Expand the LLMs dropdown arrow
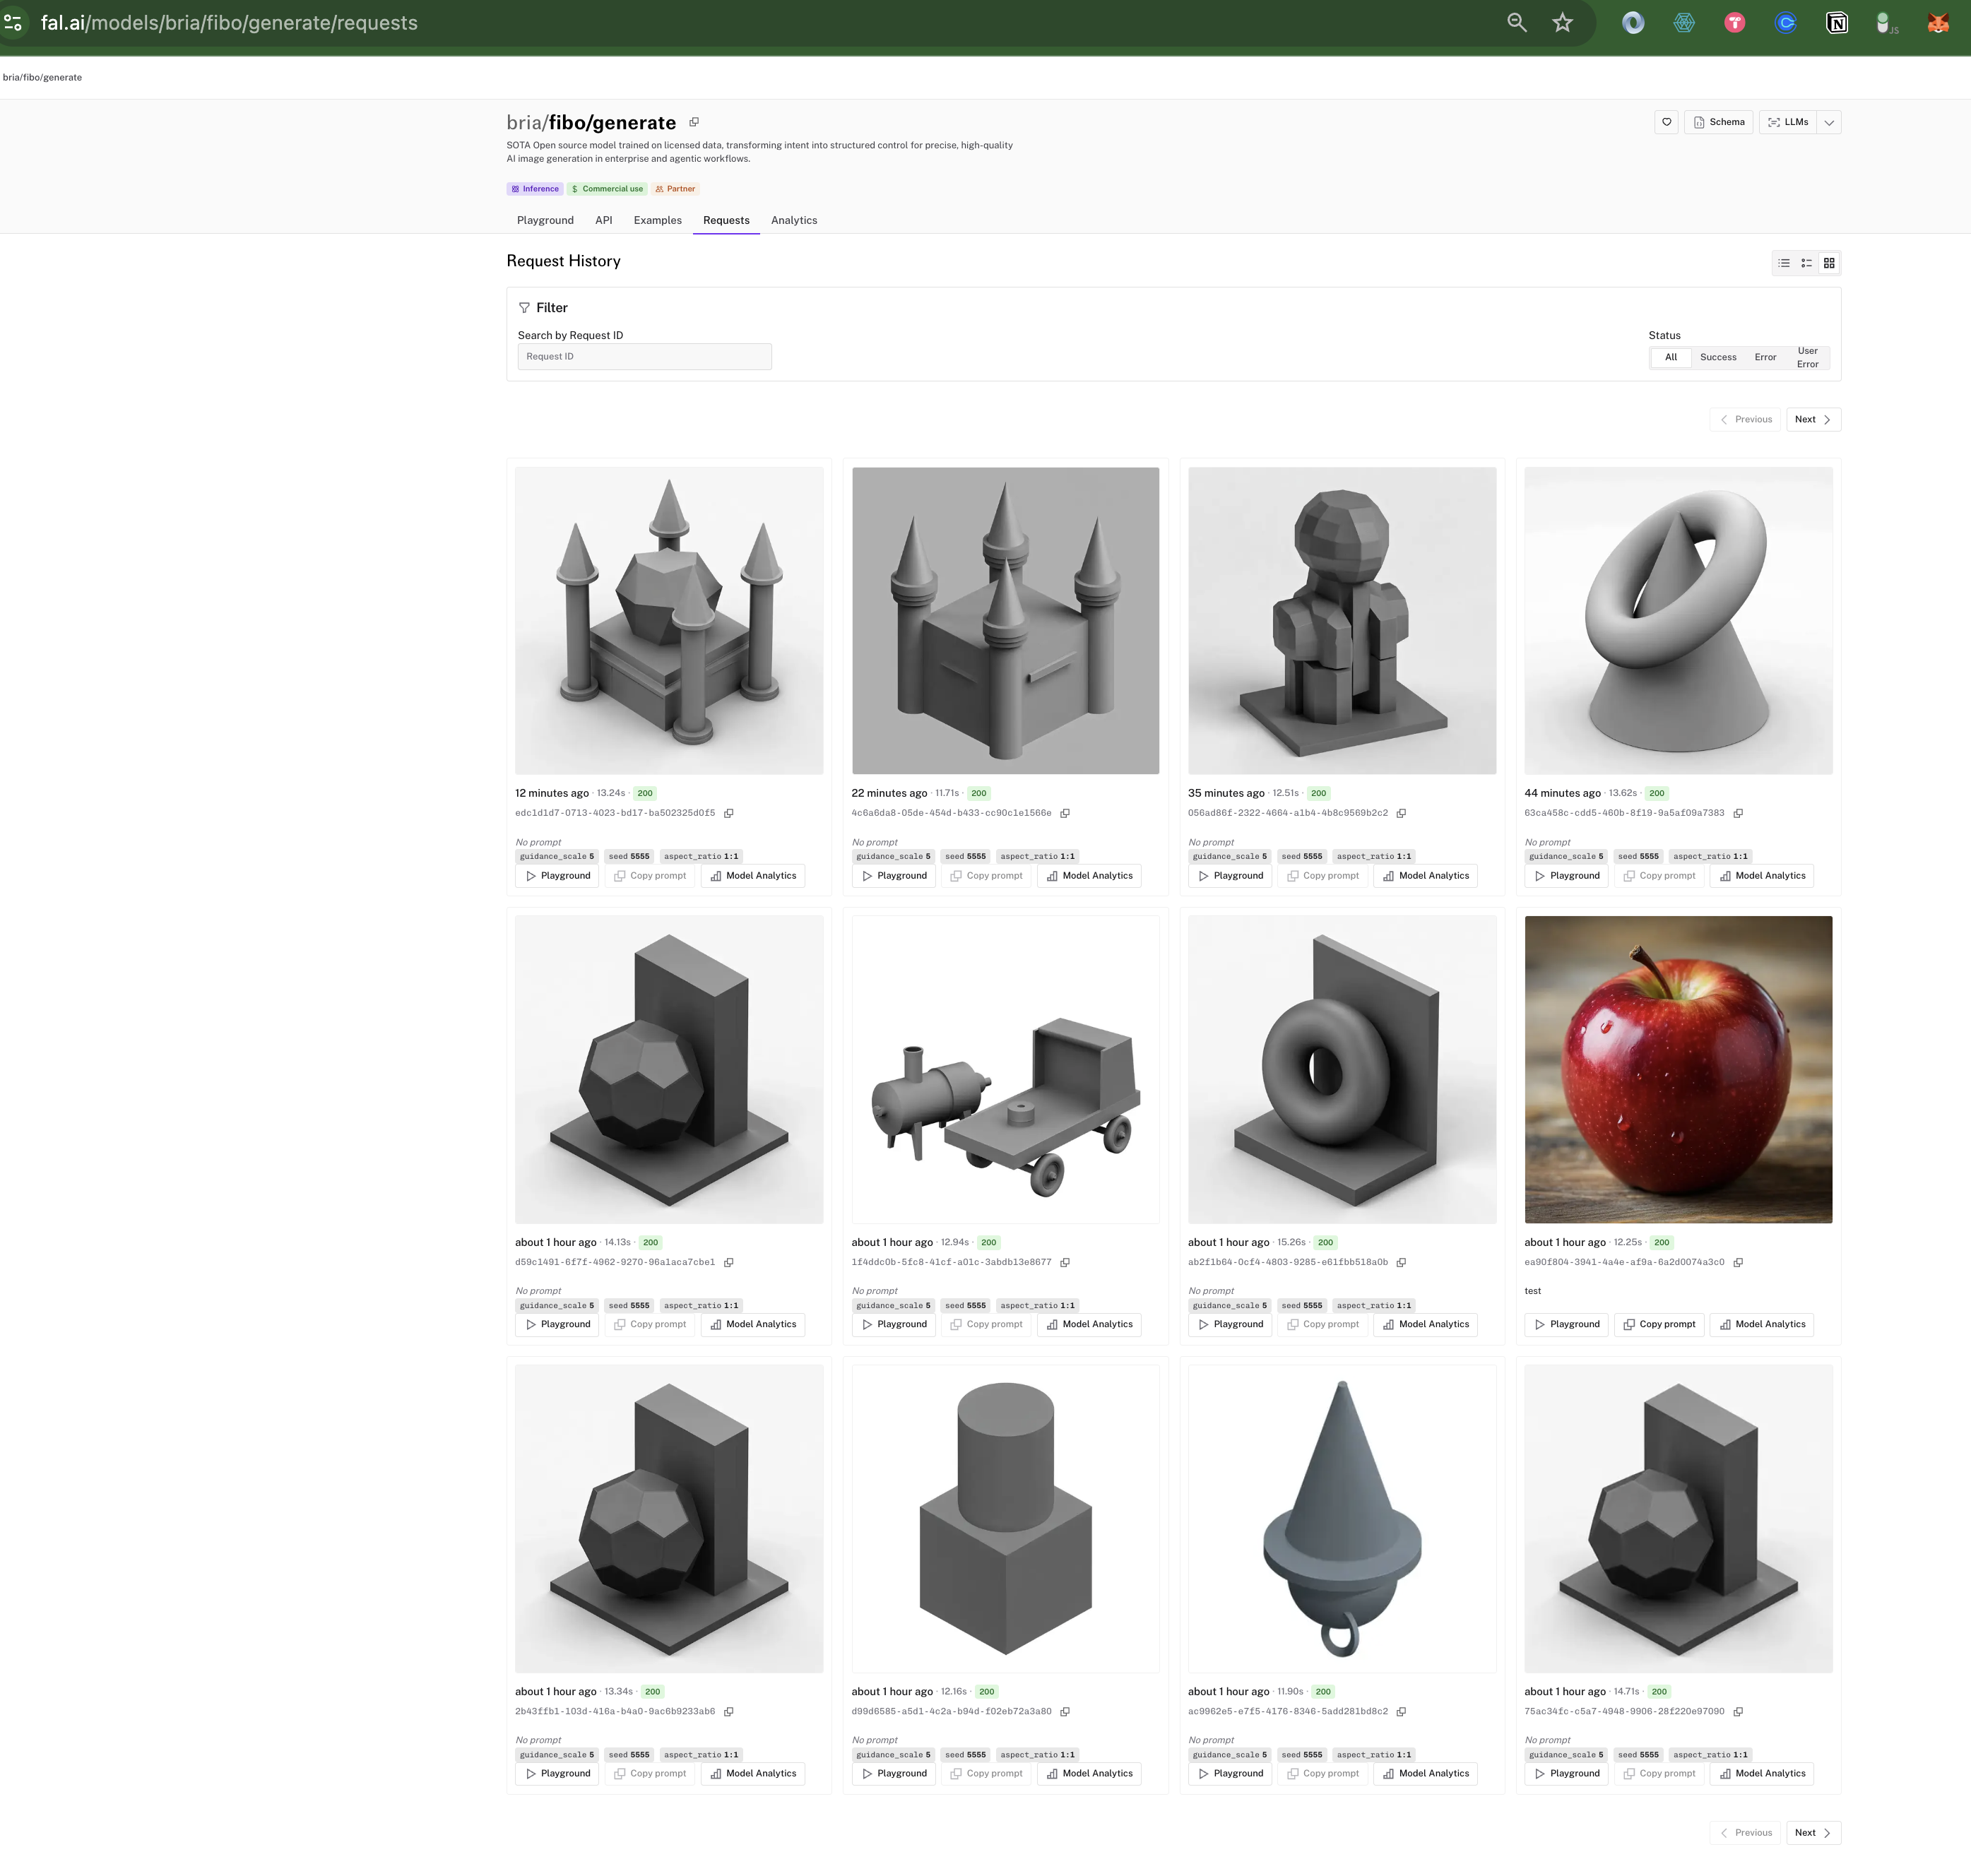The image size is (1971, 1876). (x=1829, y=122)
